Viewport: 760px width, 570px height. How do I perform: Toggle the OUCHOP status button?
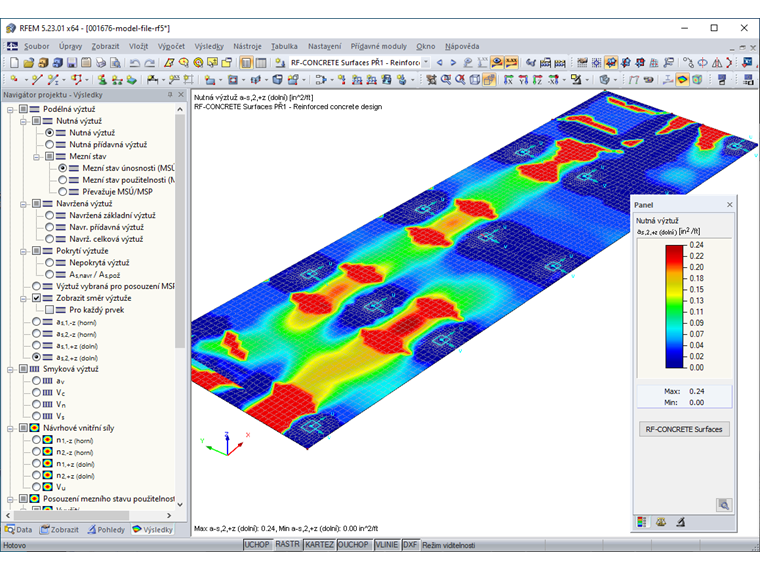353,545
